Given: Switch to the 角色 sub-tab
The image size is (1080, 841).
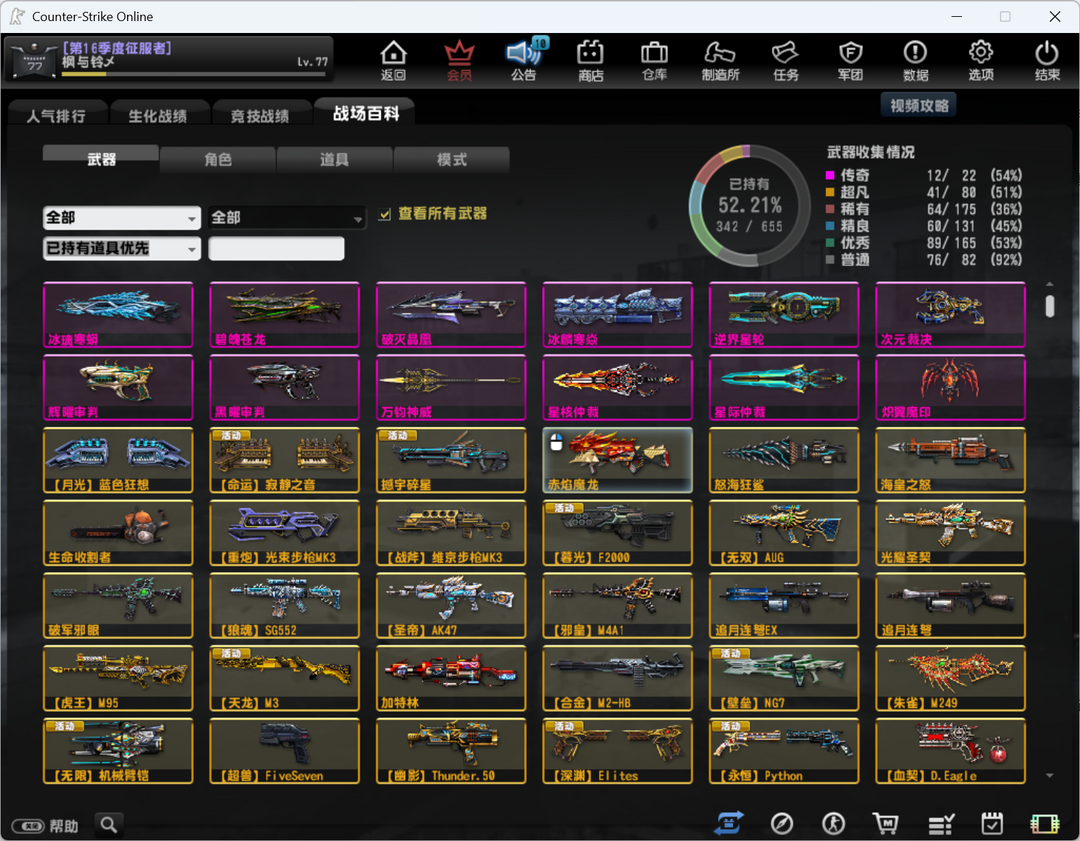Looking at the screenshot, I should (x=218, y=160).
